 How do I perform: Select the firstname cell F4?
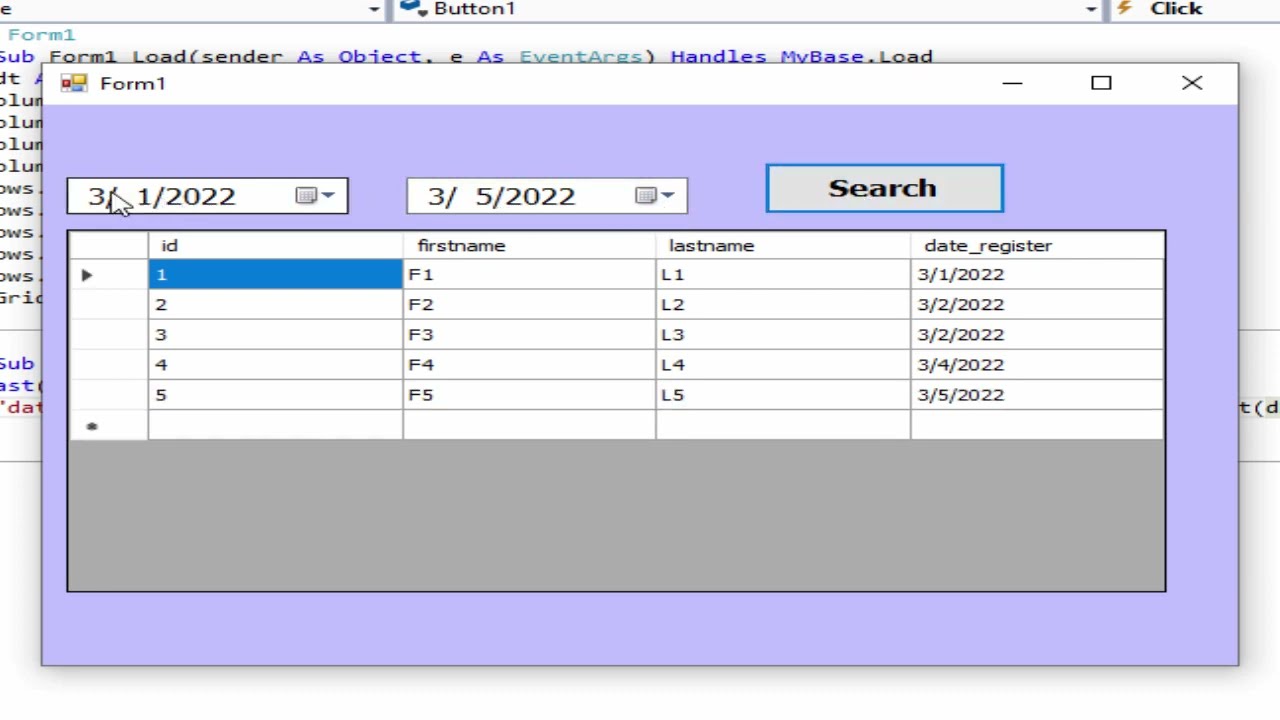(x=529, y=365)
